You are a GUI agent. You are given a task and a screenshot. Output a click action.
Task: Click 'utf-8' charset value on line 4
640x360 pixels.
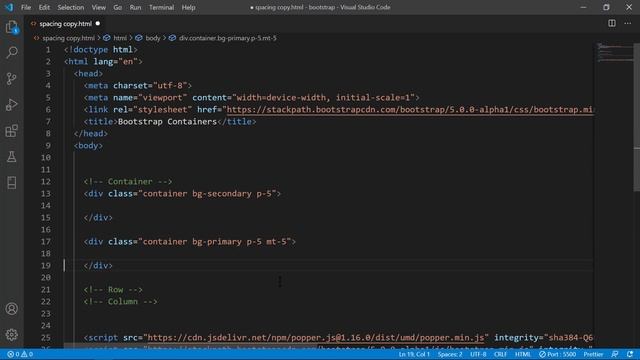click(170, 86)
